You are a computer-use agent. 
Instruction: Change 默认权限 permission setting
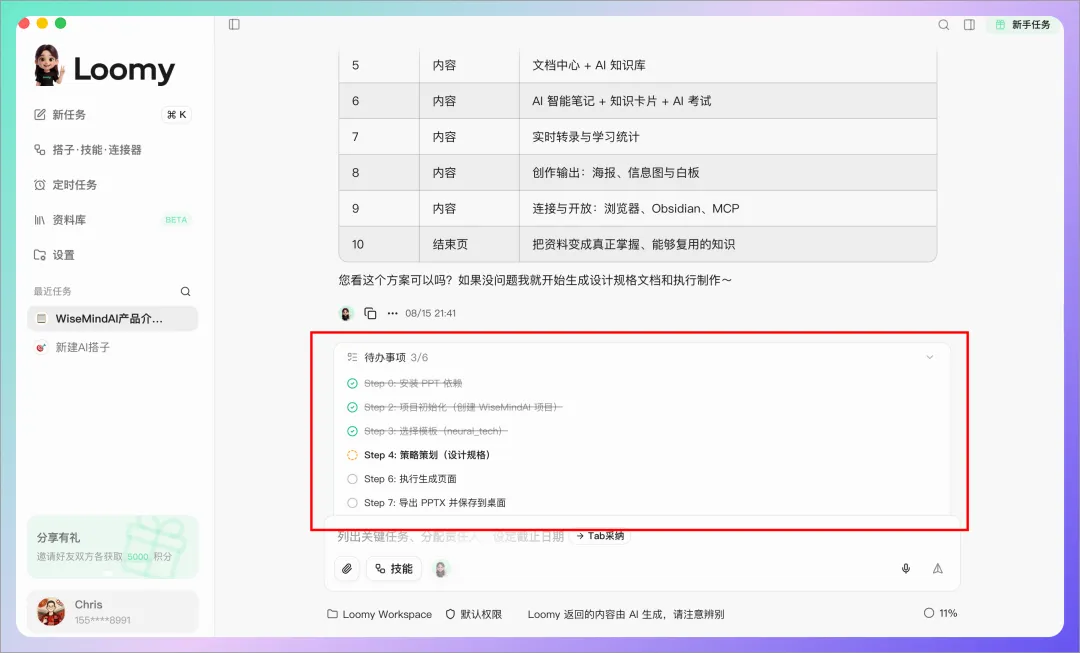click(474, 614)
